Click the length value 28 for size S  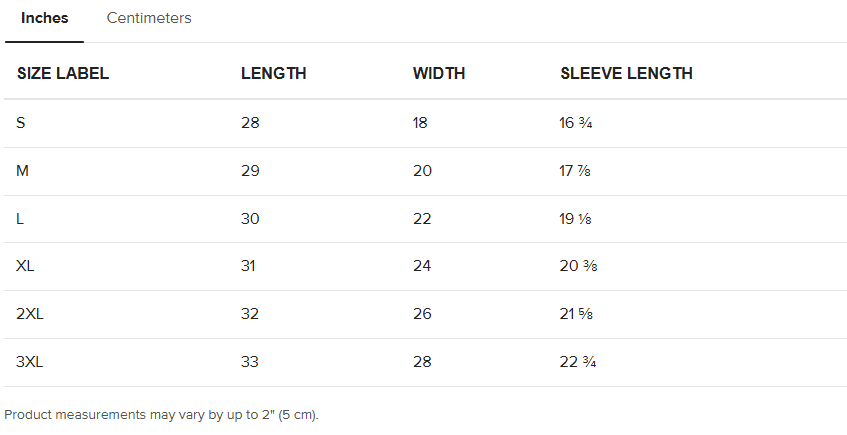[x=250, y=123]
